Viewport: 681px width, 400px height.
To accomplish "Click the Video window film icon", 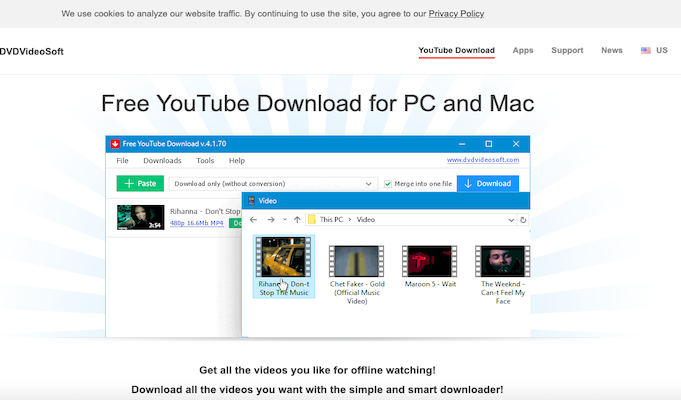I will (x=251, y=201).
